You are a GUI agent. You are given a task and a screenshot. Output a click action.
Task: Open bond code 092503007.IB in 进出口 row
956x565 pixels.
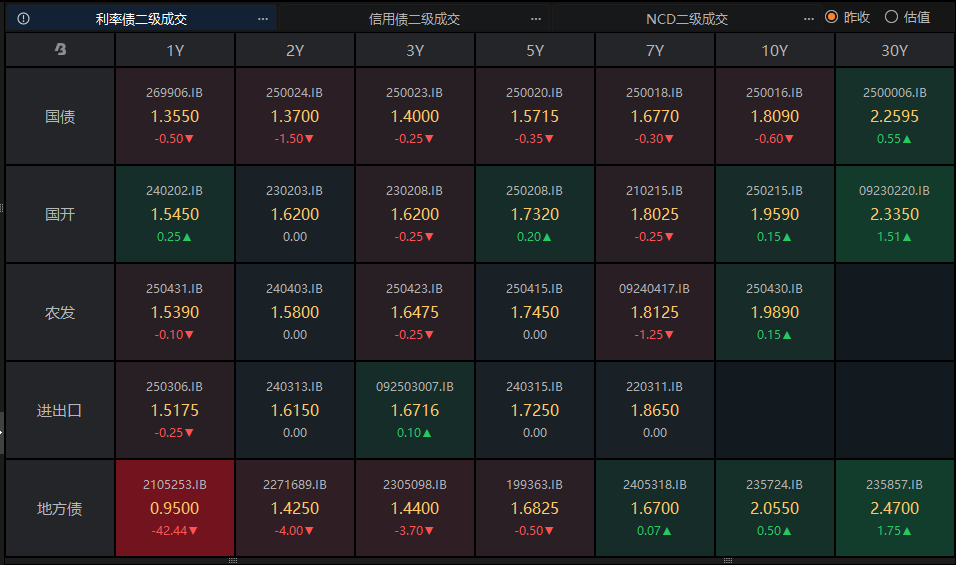click(x=415, y=386)
